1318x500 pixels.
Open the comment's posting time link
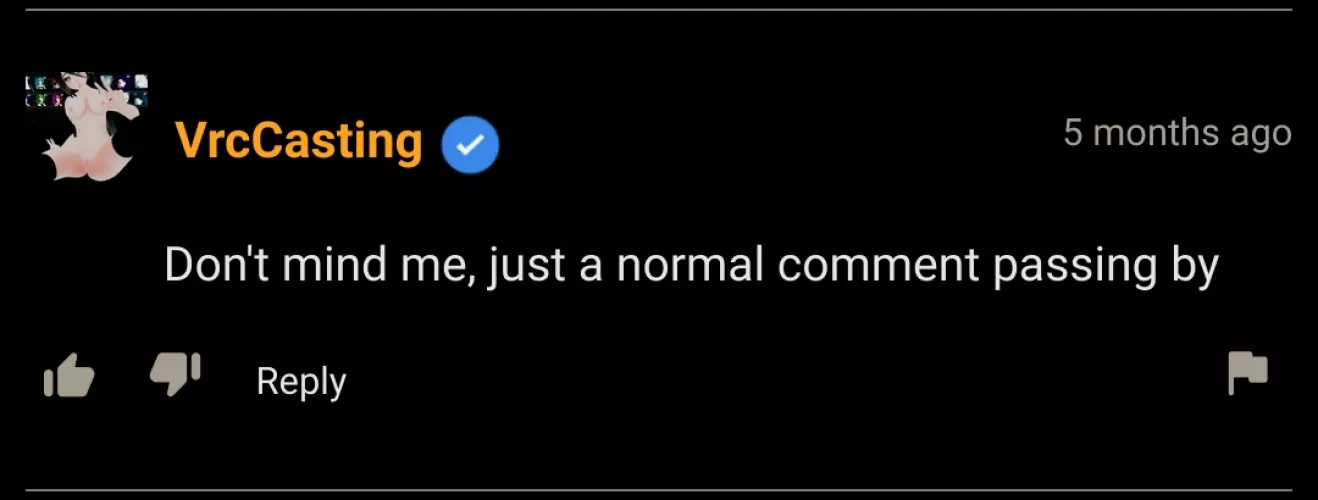(x=1177, y=133)
